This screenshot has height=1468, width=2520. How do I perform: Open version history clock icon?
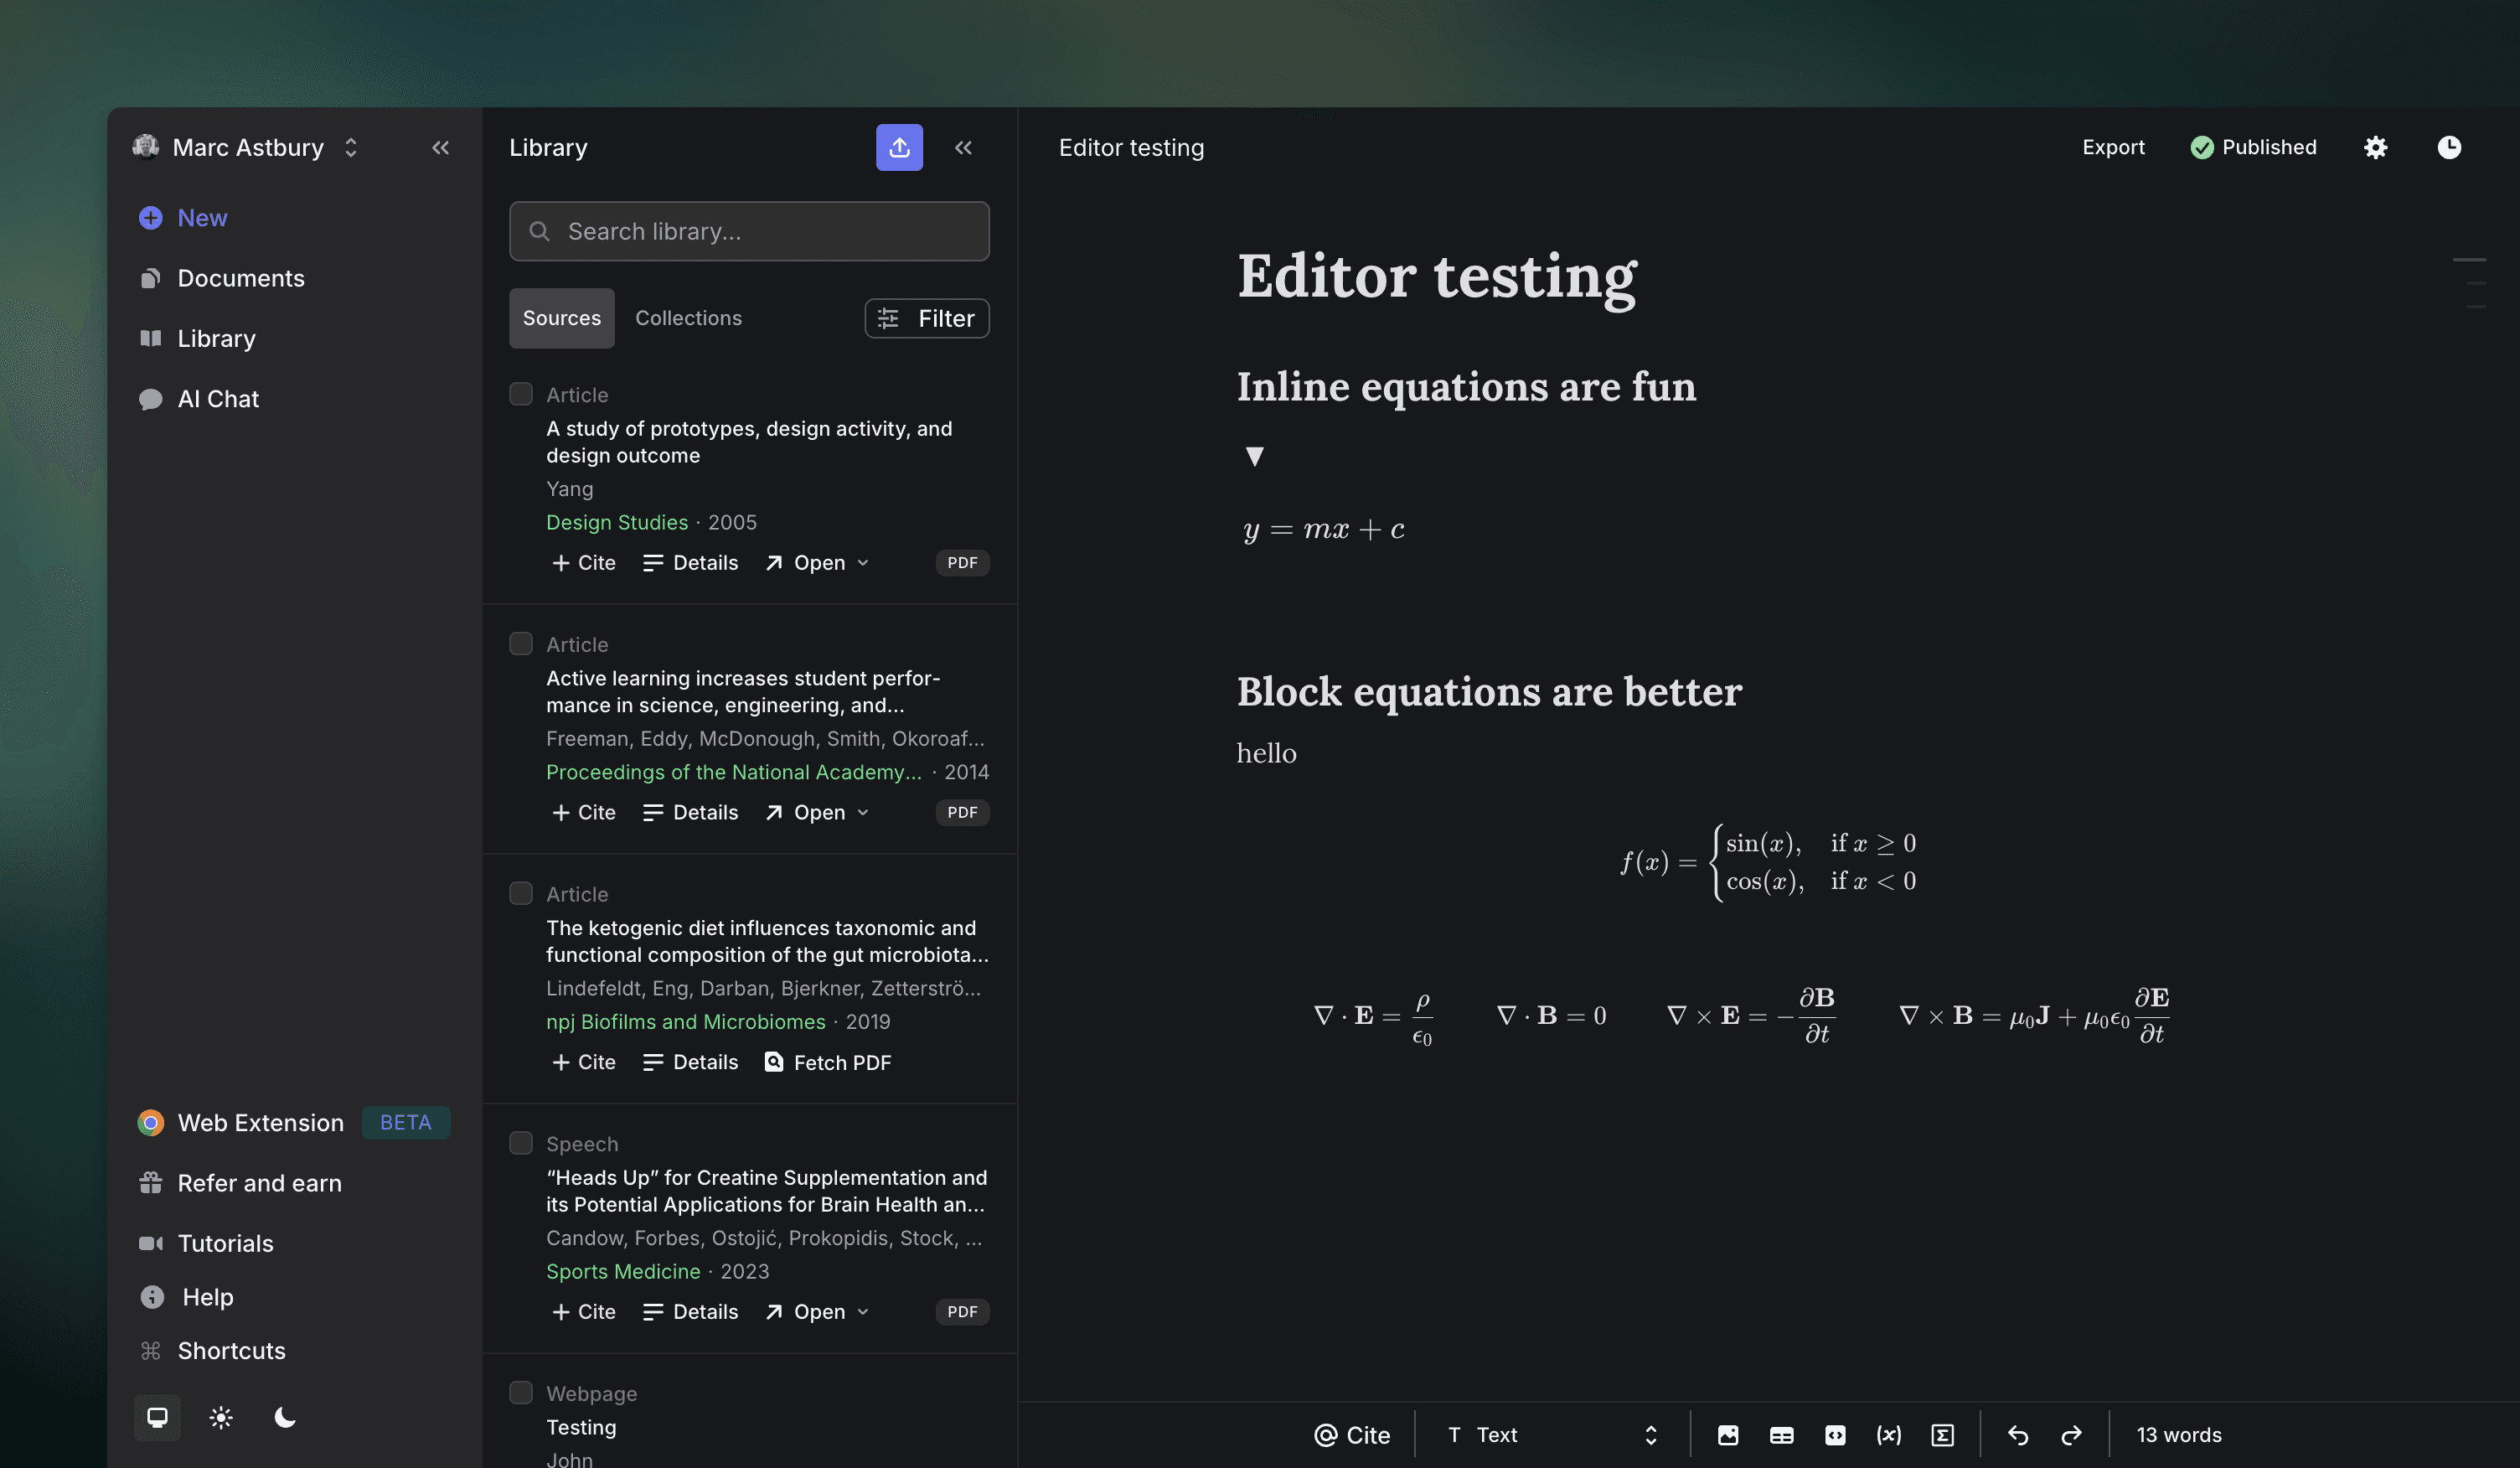[2449, 147]
